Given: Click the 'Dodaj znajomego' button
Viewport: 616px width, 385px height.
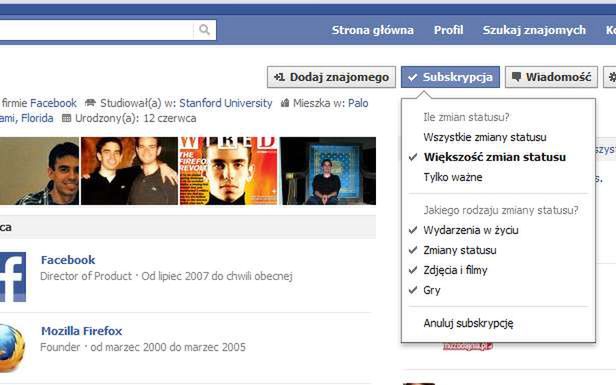Looking at the screenshot, I should 331,77.
